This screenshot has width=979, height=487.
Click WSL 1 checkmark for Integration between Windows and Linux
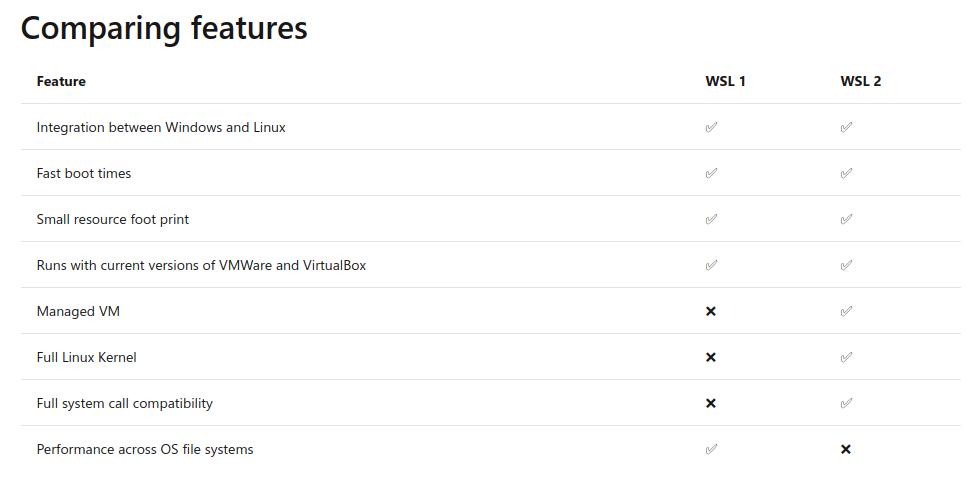(711, 127)
